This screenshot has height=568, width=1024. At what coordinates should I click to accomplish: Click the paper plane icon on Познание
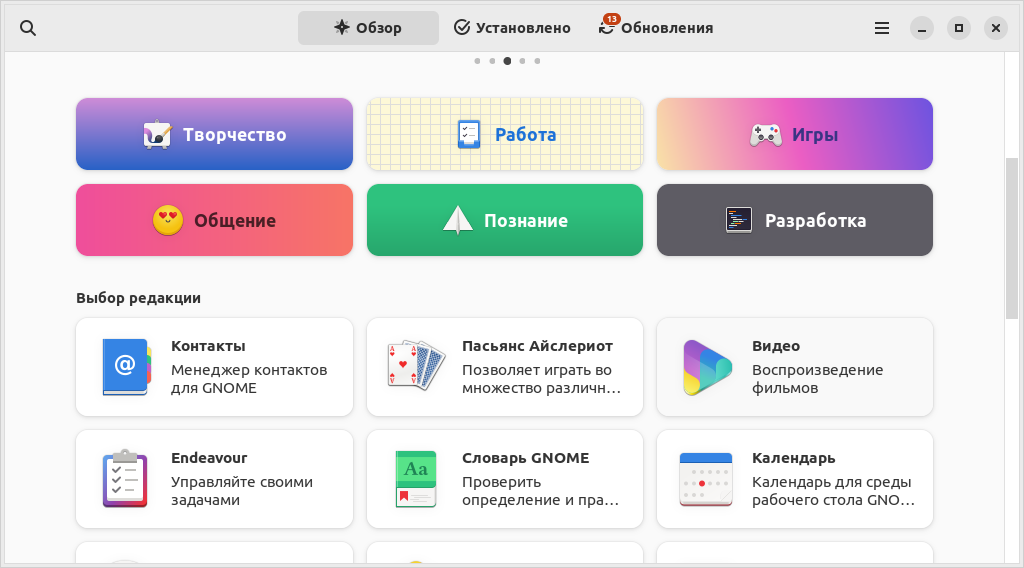click(x=458, y=220)
